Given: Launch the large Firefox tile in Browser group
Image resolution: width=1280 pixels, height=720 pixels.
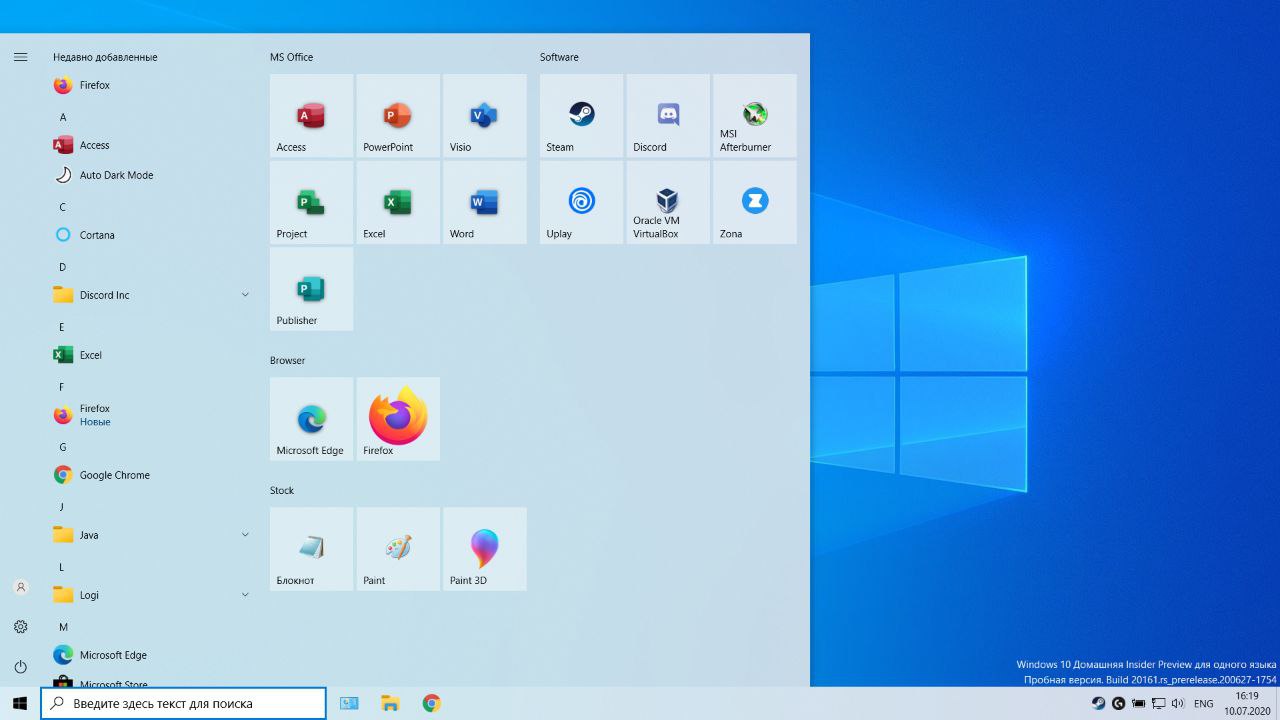Looking at the screenshot, I should tap(398, 419).
